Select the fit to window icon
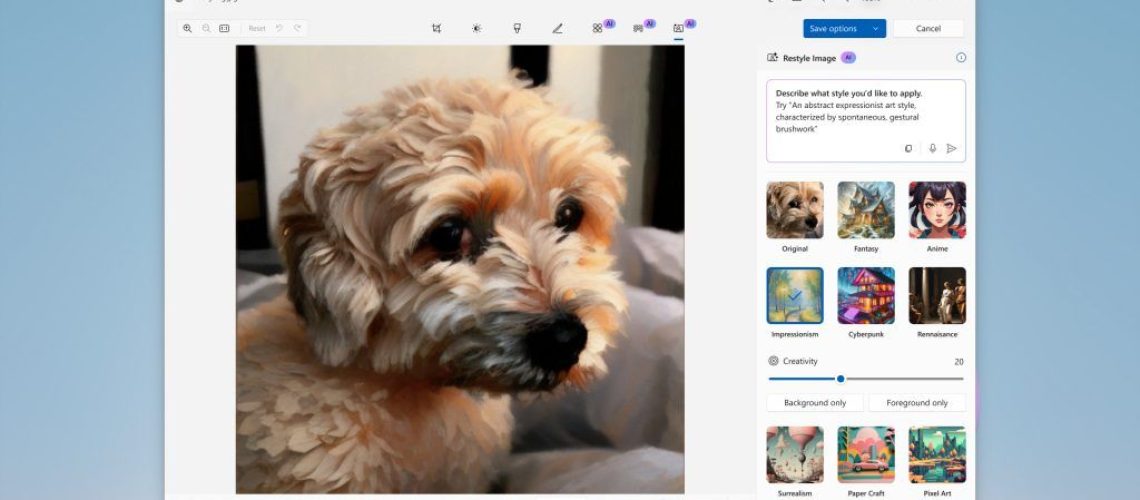The width and height of the screenshot is (1140, 500). pos(224,28)
